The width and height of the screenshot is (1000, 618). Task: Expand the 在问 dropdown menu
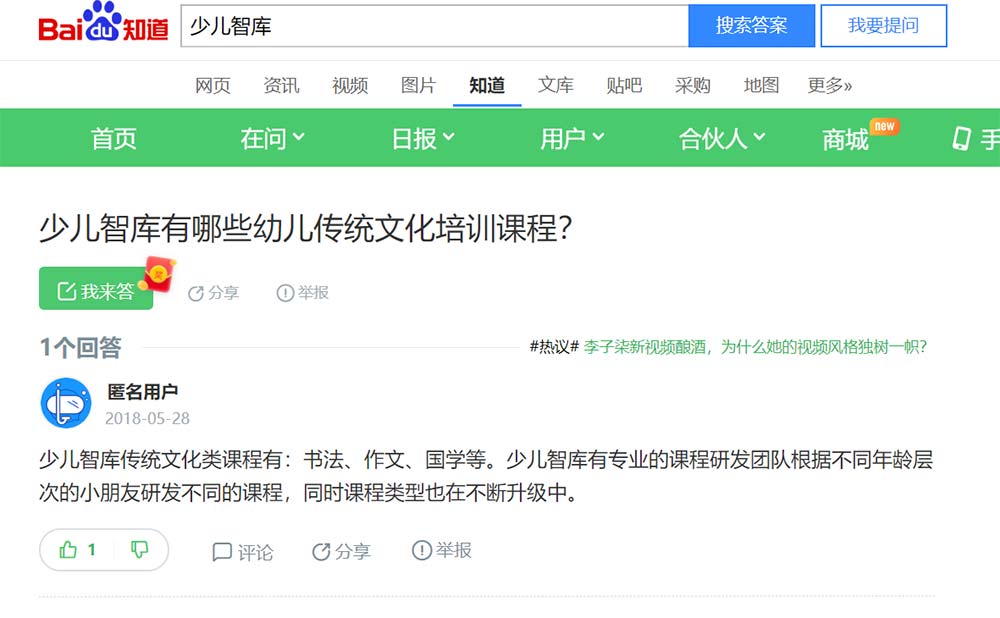[273, 138]
